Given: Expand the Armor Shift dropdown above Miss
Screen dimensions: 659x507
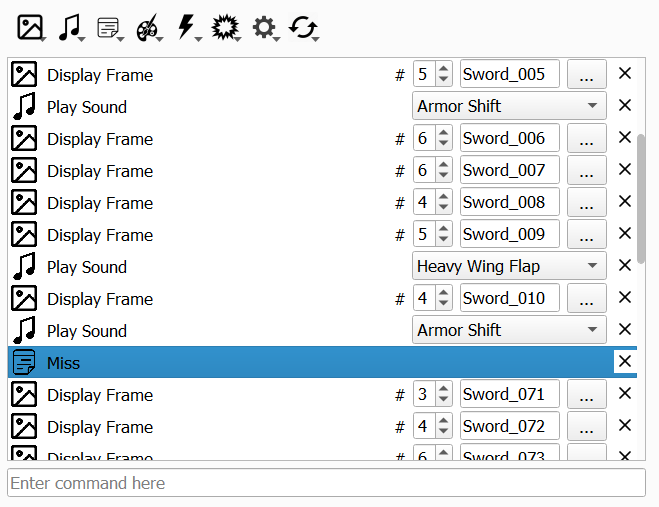Looking at the screenshot, I should tap(510, 331).
